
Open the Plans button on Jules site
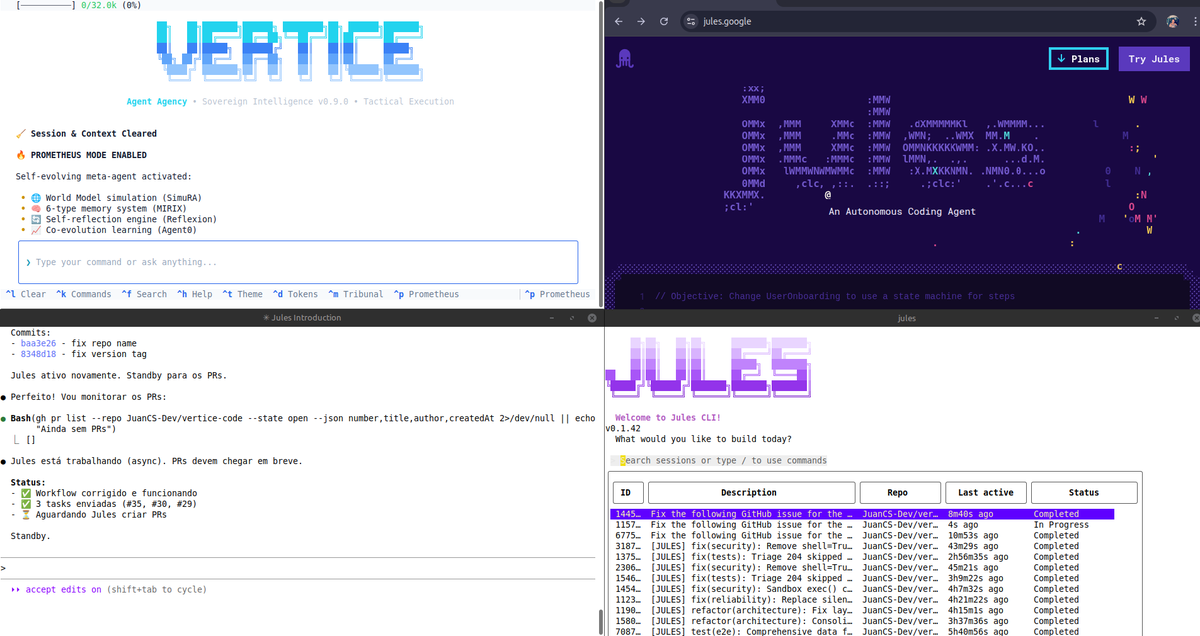pyautogui.click(x=1078, y=59)
